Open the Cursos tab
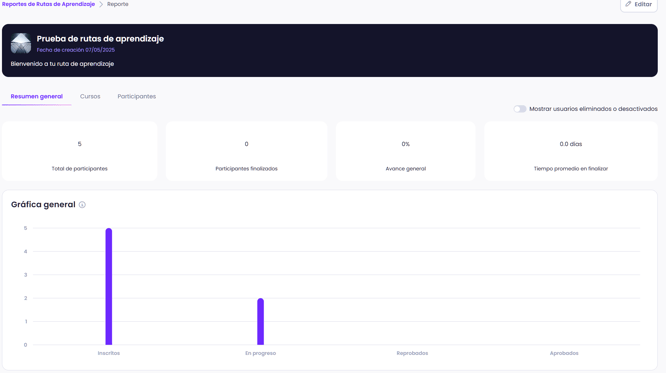This screenshot has height=373, width=666. [90, 96]
